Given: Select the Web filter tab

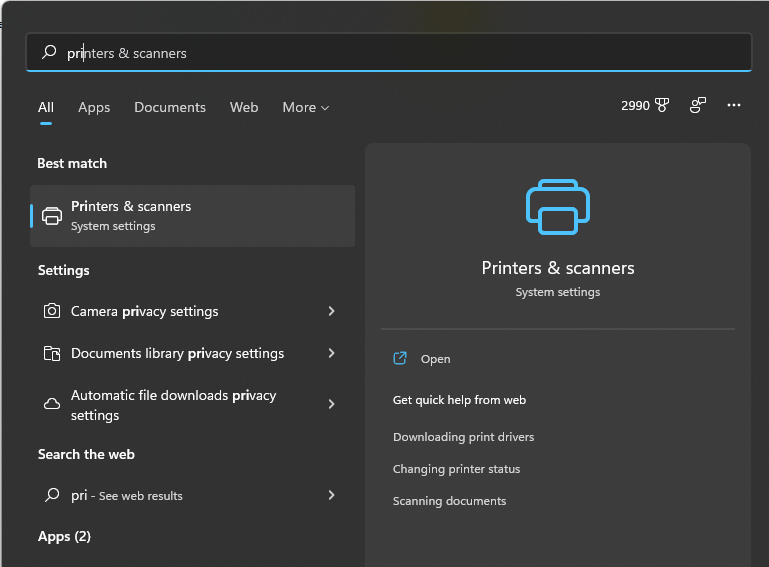Looking at the screenshot, I should click(244, 107).
